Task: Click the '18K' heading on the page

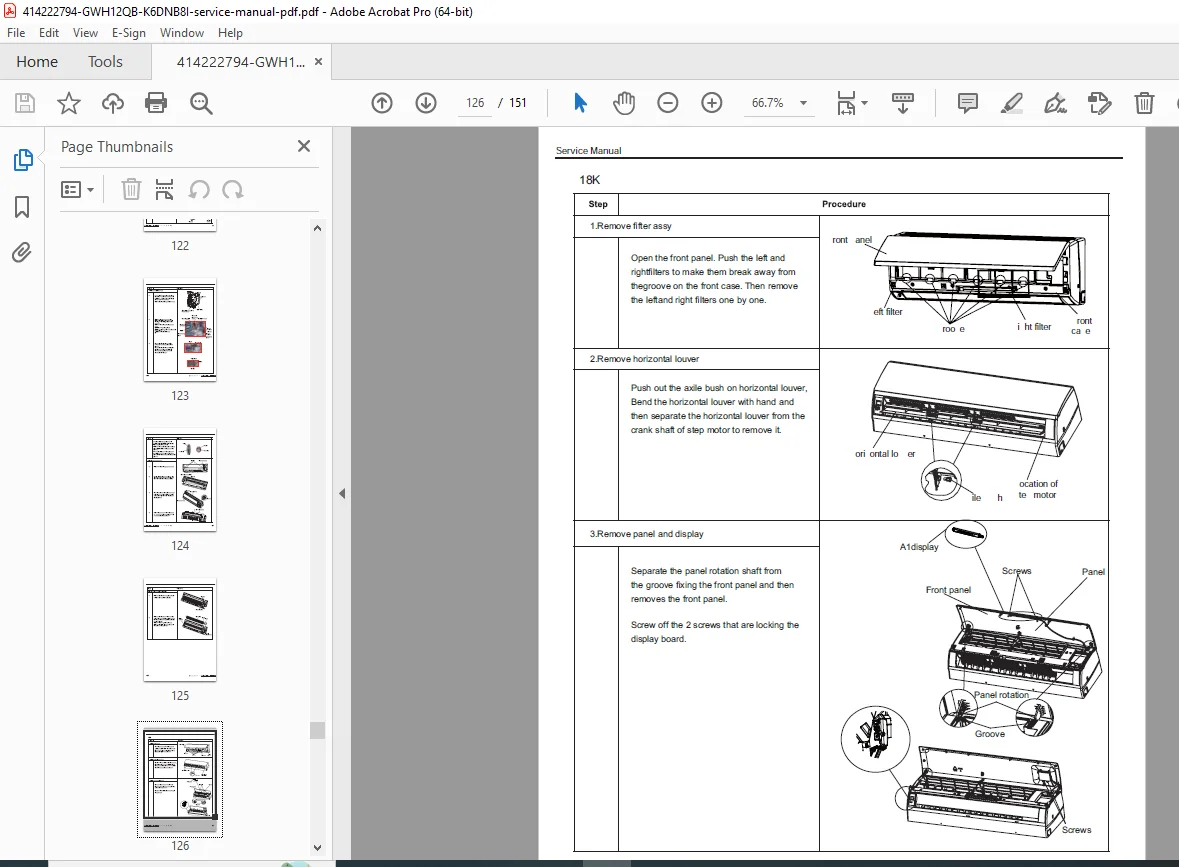Action: [590, 180]
